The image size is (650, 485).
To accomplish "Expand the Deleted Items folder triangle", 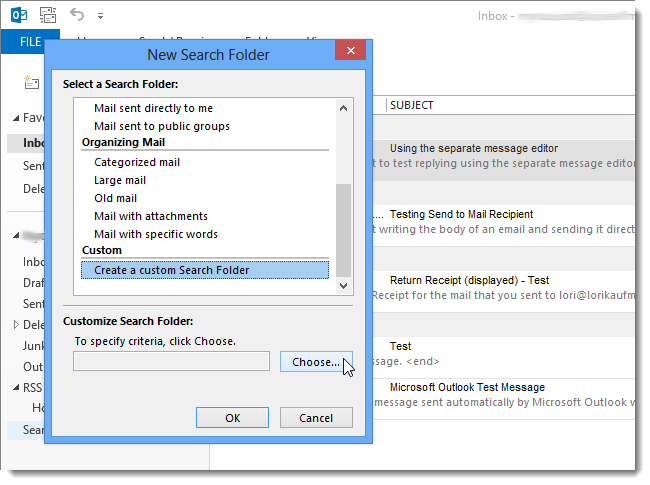I will 16,325.
